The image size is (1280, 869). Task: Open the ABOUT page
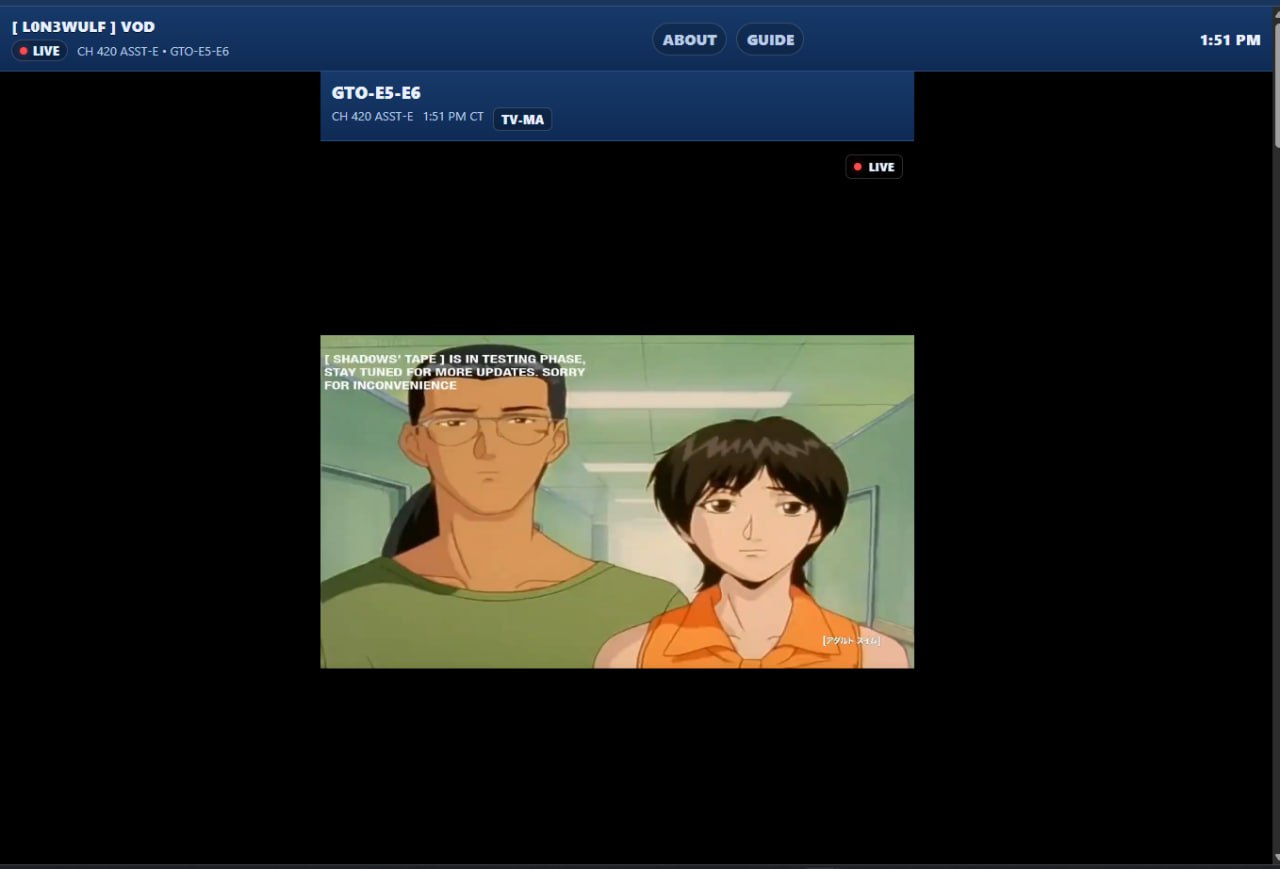point(689,40)
